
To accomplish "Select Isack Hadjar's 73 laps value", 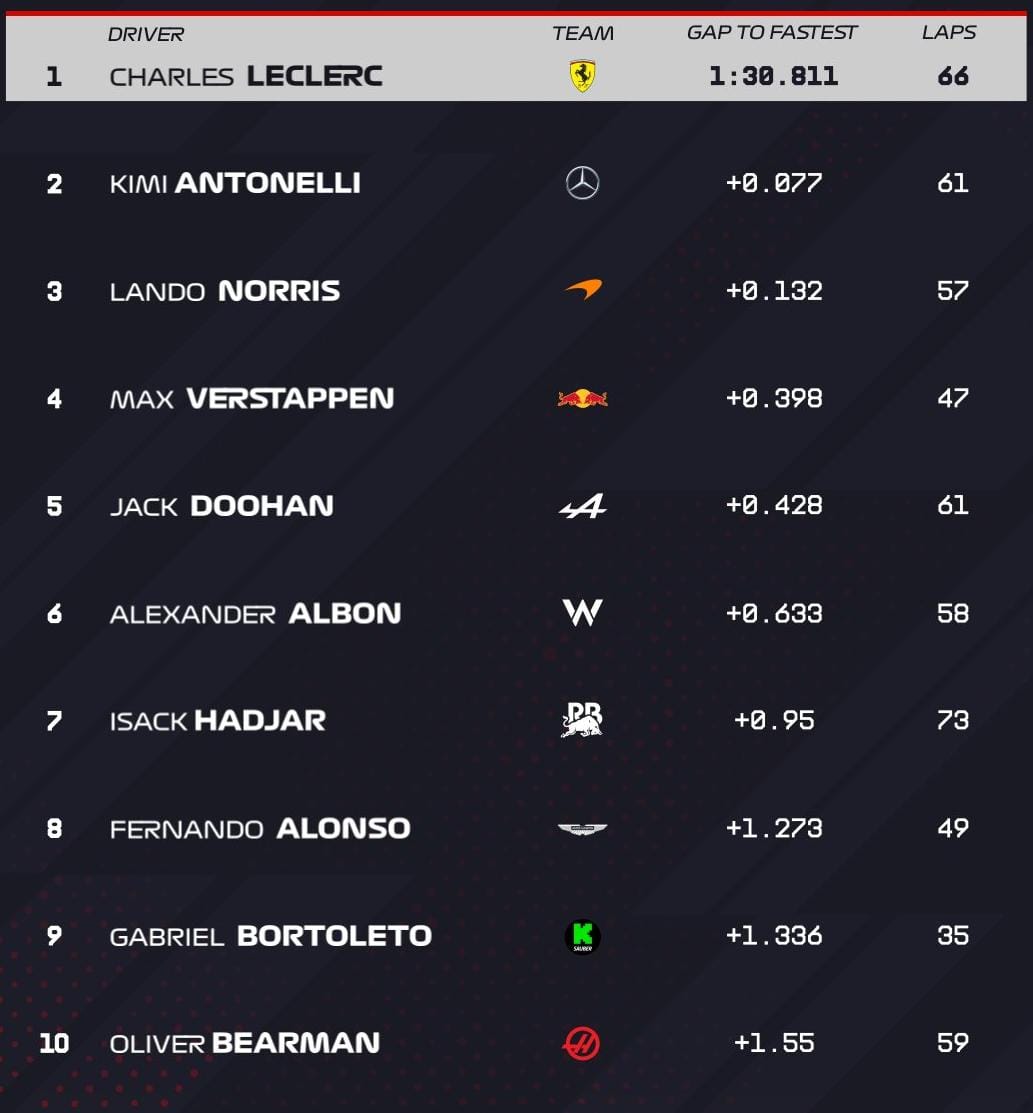I will coord(953,720).
